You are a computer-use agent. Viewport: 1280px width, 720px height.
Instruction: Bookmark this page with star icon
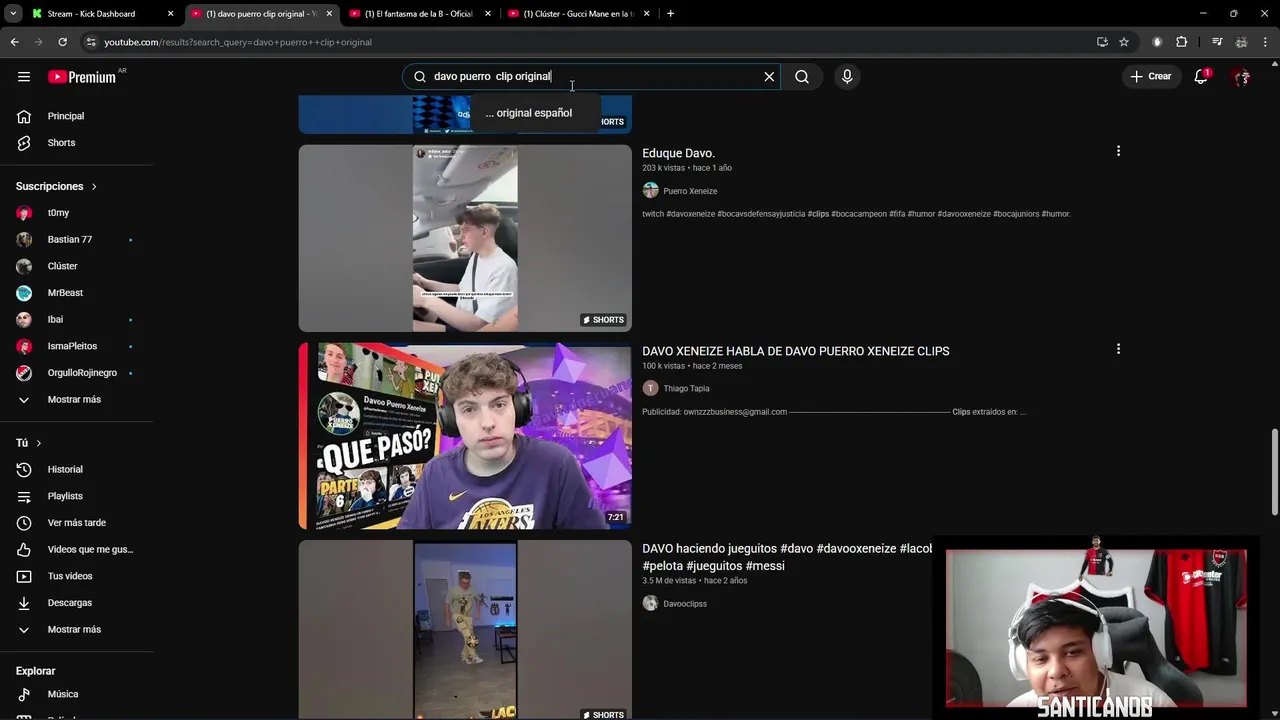pyautogui.click(x=1124, y=42)
